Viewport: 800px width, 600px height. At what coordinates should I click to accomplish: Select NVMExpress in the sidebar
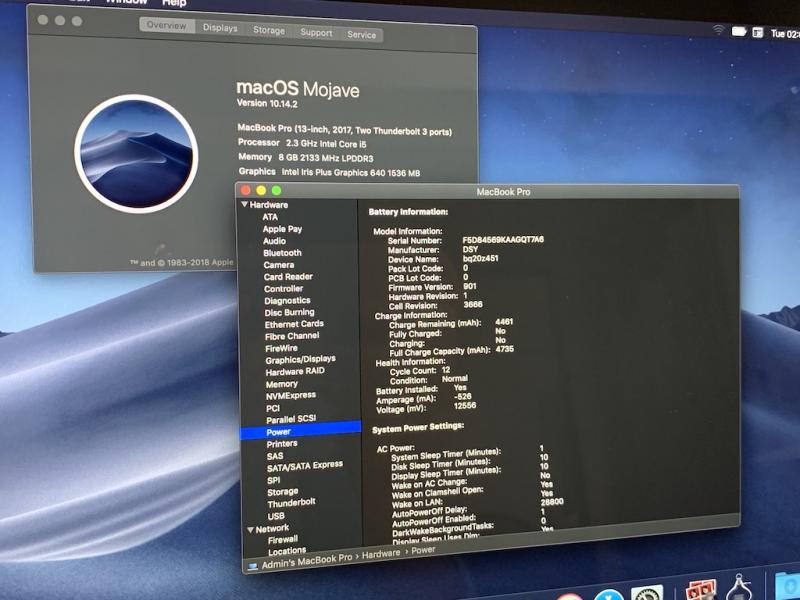(x=291, y=395)
